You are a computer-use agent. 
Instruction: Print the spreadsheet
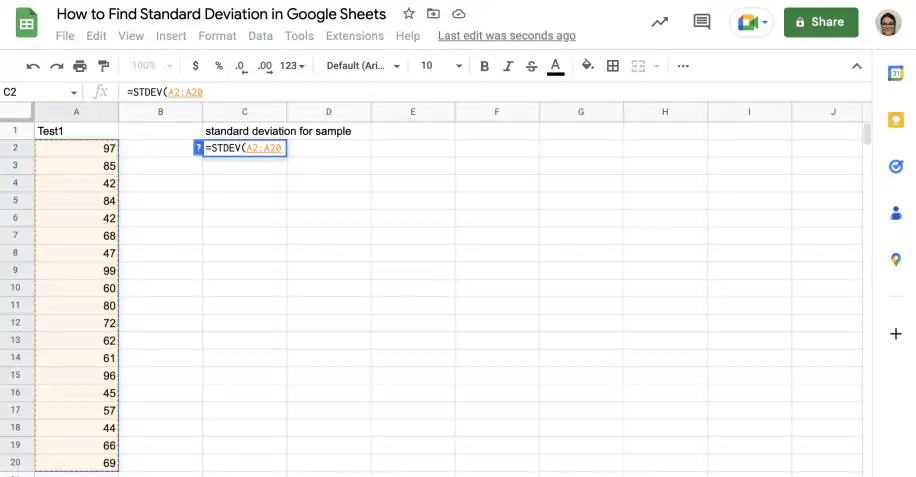point(79,66)
